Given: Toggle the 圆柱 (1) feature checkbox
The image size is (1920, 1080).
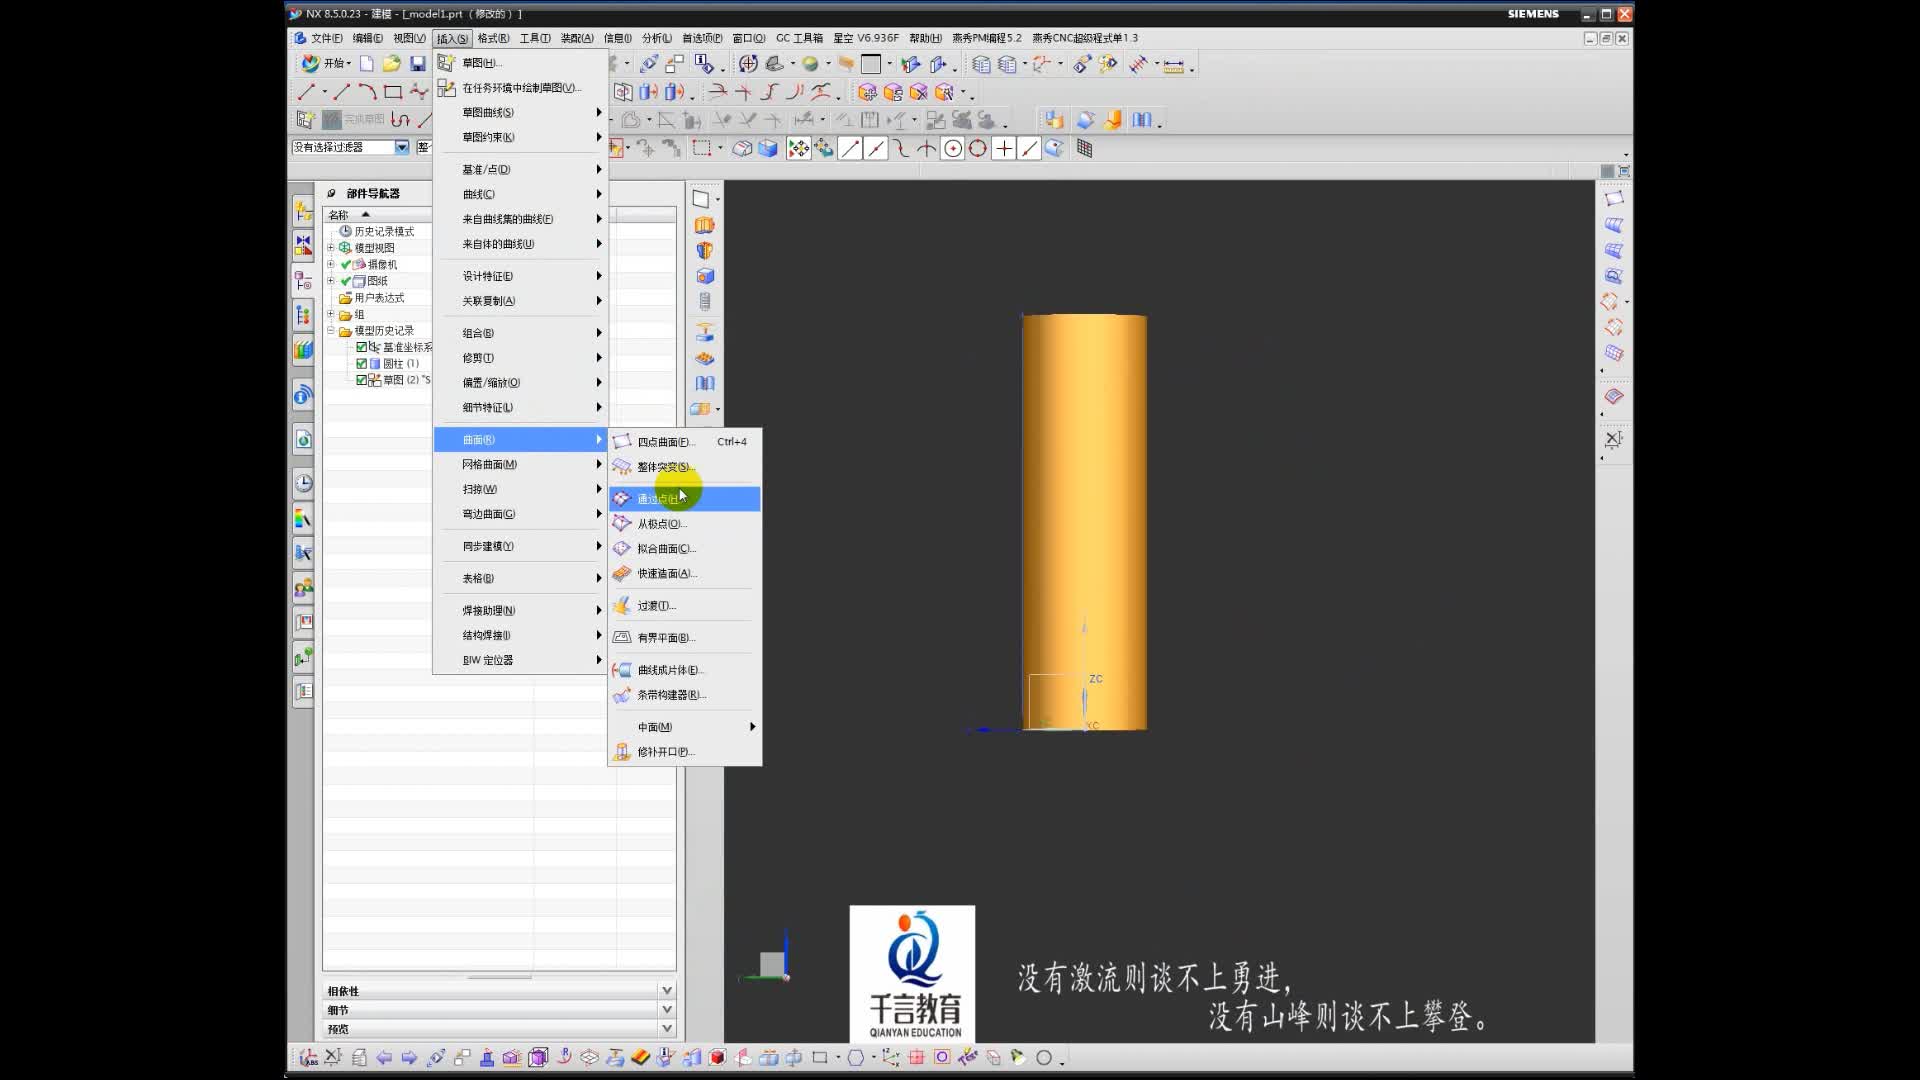Looking at the screenshot, I should pos(362,364).
